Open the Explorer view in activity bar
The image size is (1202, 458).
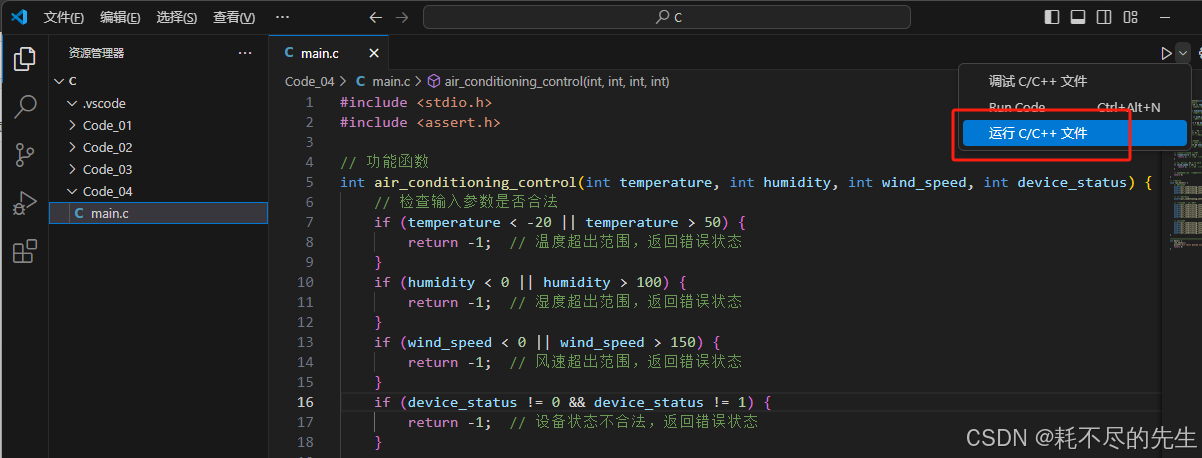pyautogui.click(x=24, y=59)
